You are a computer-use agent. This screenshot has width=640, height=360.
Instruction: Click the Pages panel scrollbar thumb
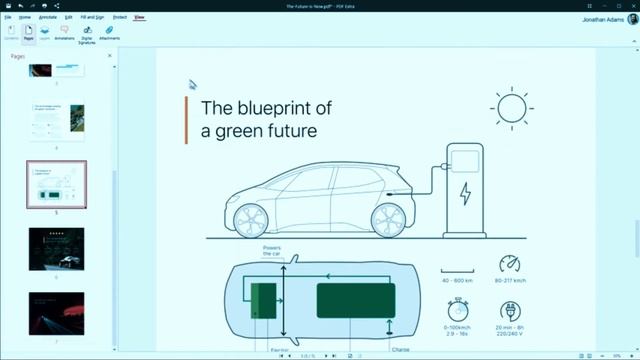(x=114, y=257)
